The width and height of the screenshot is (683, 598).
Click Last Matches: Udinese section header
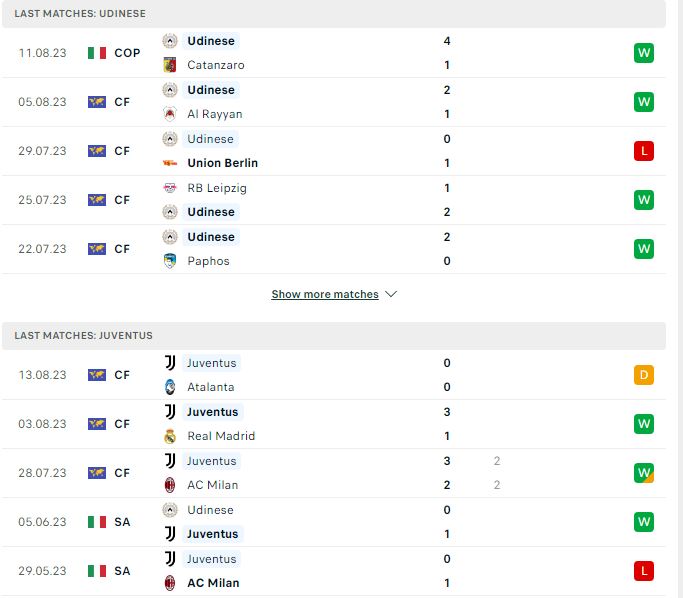(334, 14)
